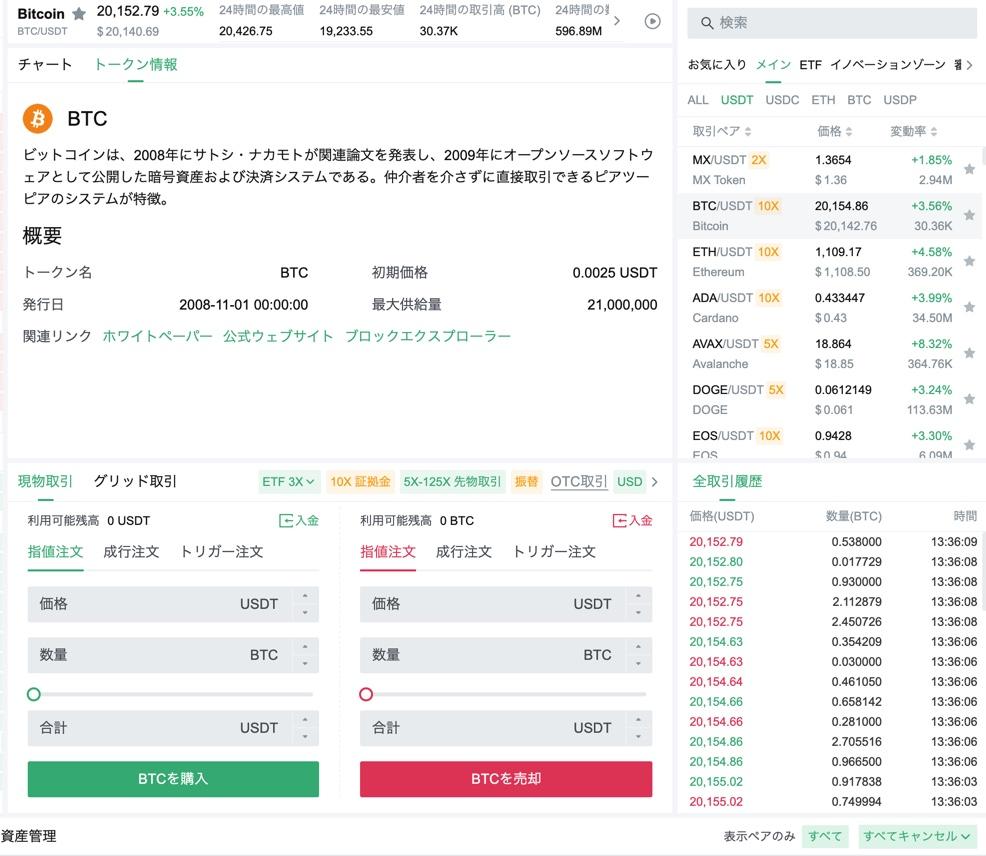Select the ETH/USDT pair row
The image size is (986, 856).
[x=829, y=262]
